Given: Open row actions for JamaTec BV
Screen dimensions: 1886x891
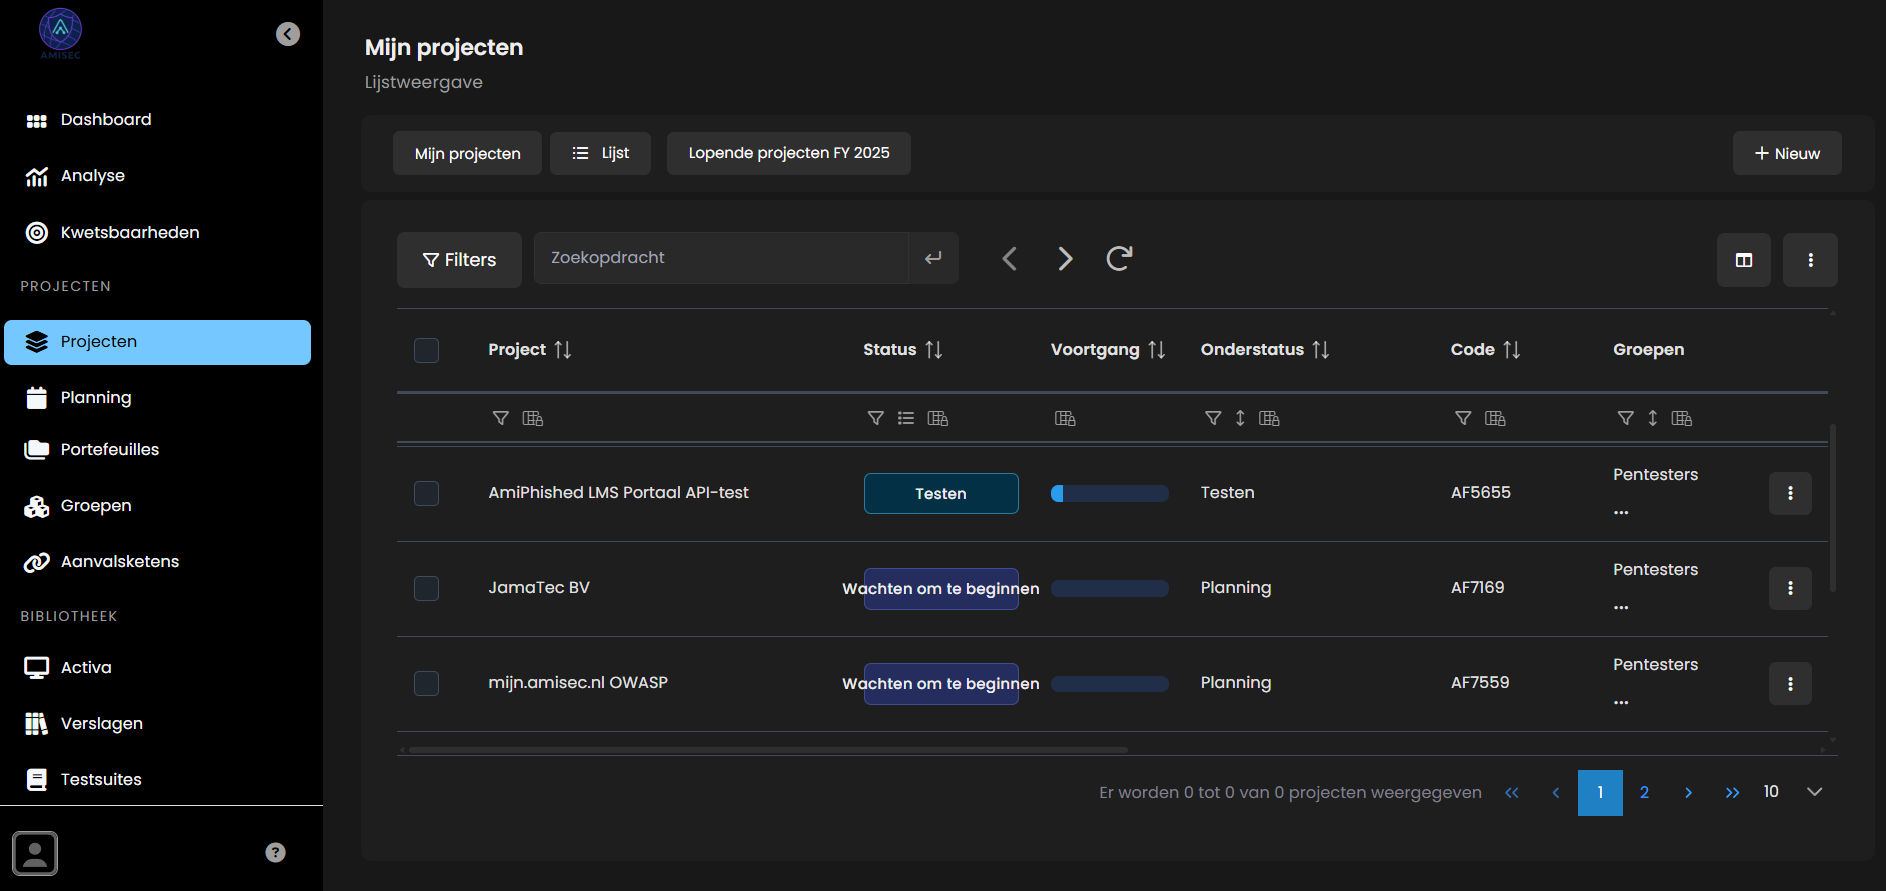Looking at the screenshot, I should [1789, 588].
